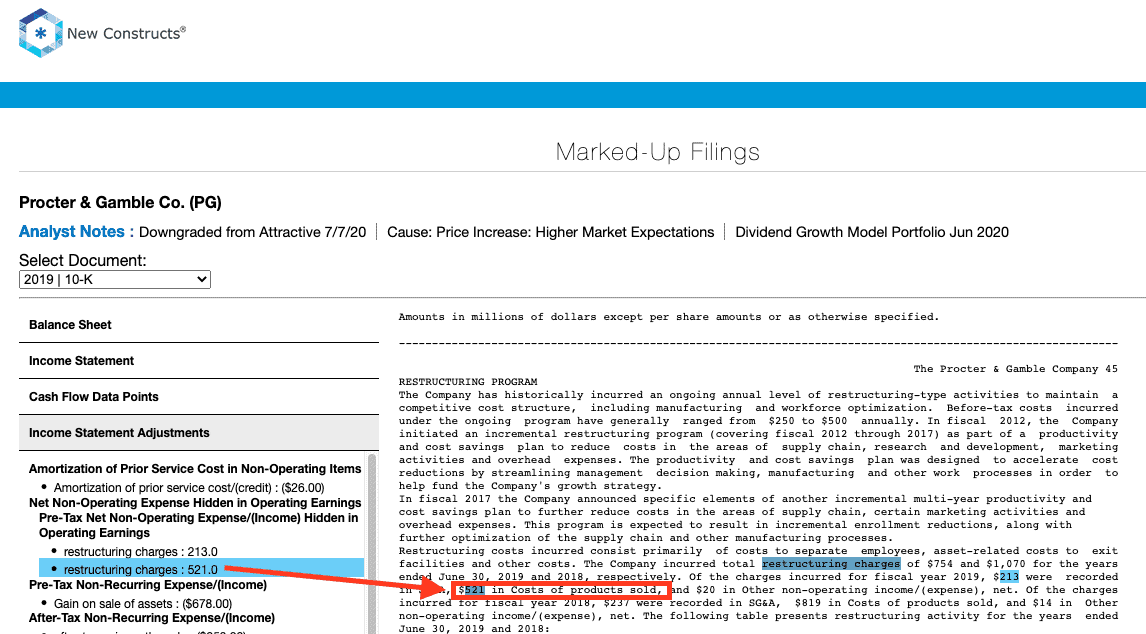Click the Pre-Tax Net Non-Operating Expense/(Income) subheading
This screenshot has height=634, width=1146.
[198, 525]
